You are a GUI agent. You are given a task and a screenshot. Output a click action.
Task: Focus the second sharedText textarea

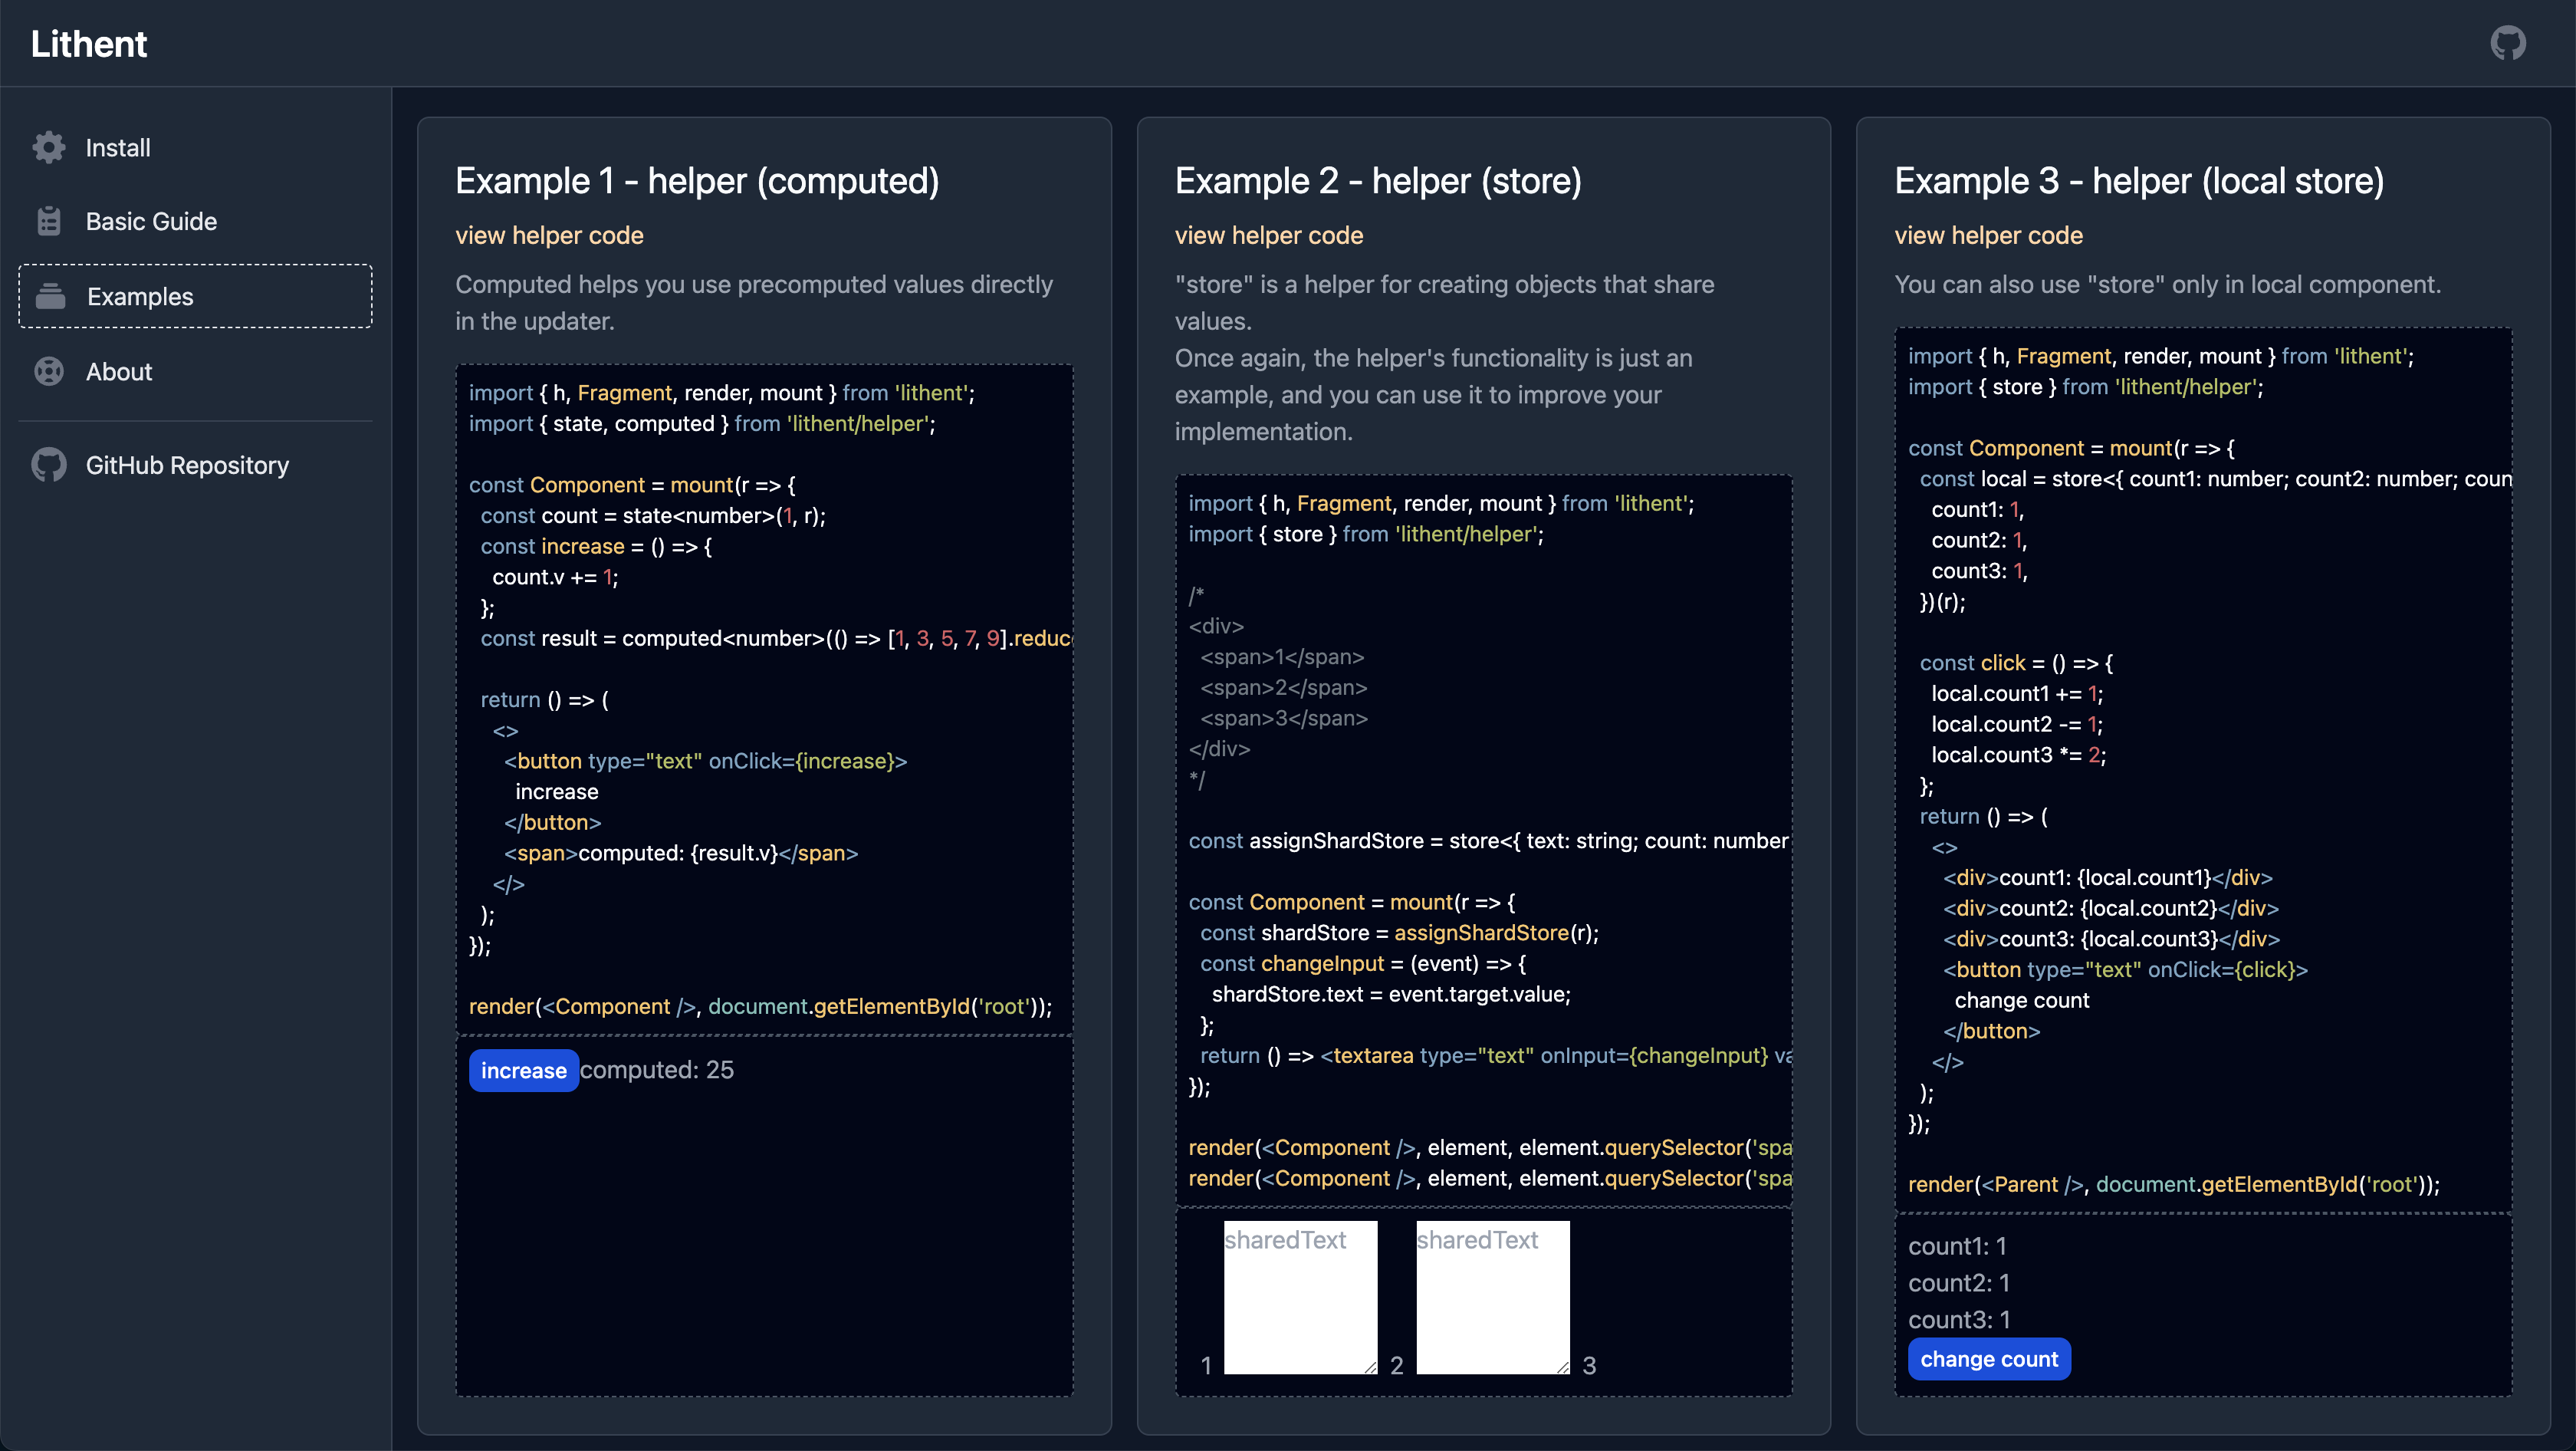point(1493,1297)
